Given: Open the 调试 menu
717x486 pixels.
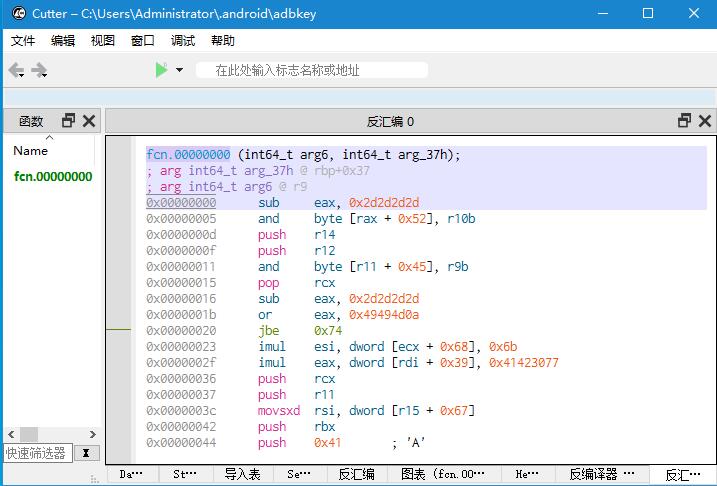Looking at the screenshot, I should point(183,41).
